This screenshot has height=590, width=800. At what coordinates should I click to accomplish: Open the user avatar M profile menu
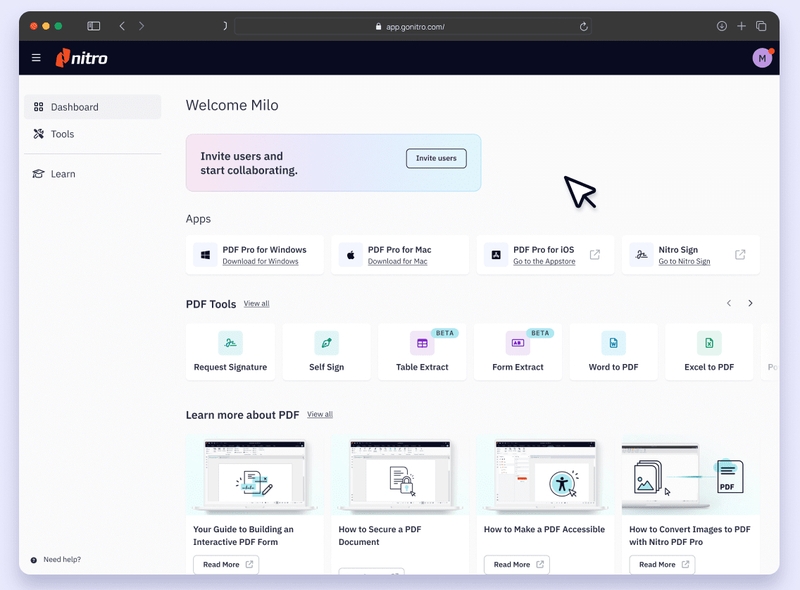pyautogui.click(x=762, y=58)
